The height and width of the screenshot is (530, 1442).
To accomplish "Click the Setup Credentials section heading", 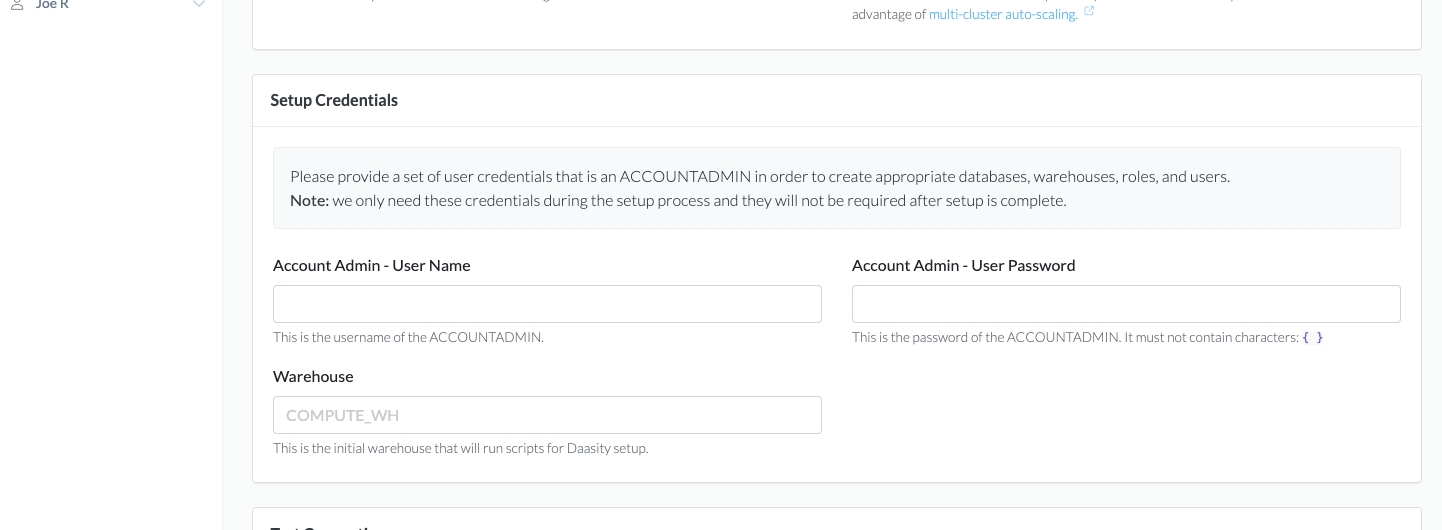I will (334, 100).
